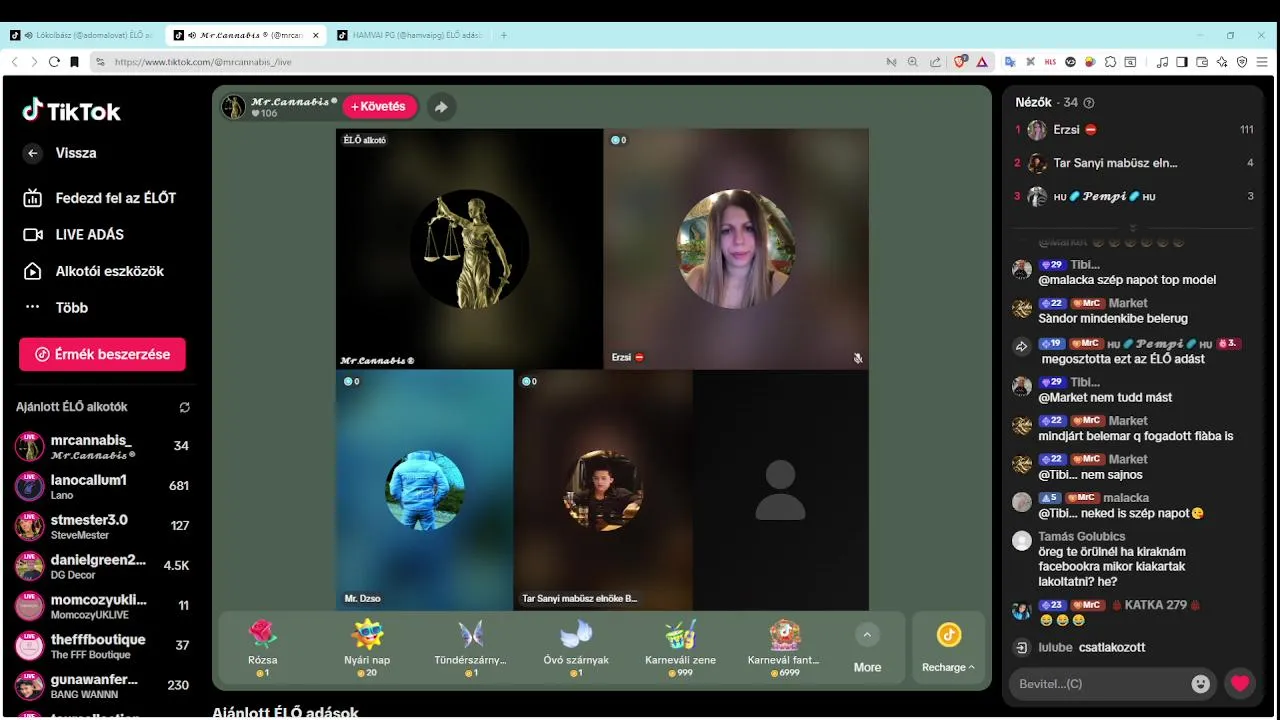Viewport: 1280px width, 720px height.
Task: Open thefffboutique live stream
Action: [x=102, y=646]
